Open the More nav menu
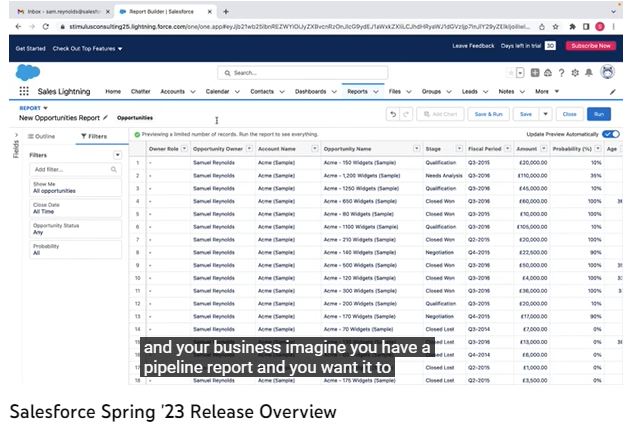This screenshot has width=629, height=429. (547, 91)
